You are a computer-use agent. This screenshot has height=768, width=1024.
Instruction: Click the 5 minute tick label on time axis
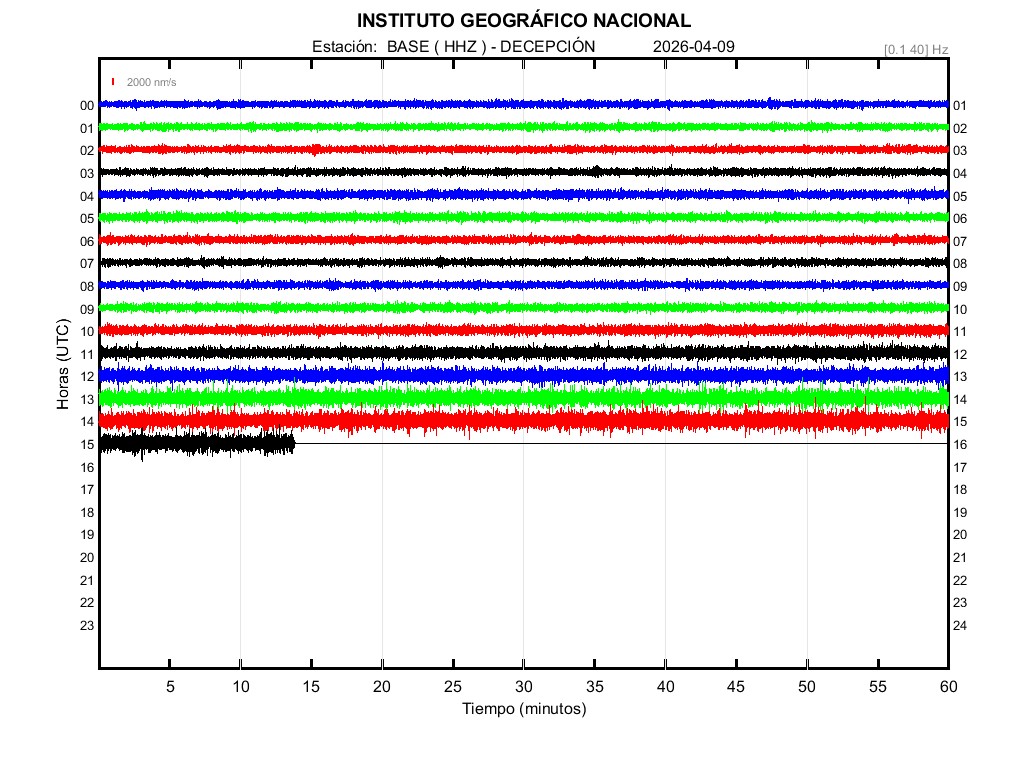pyautogui.click(x=170, y=687)
